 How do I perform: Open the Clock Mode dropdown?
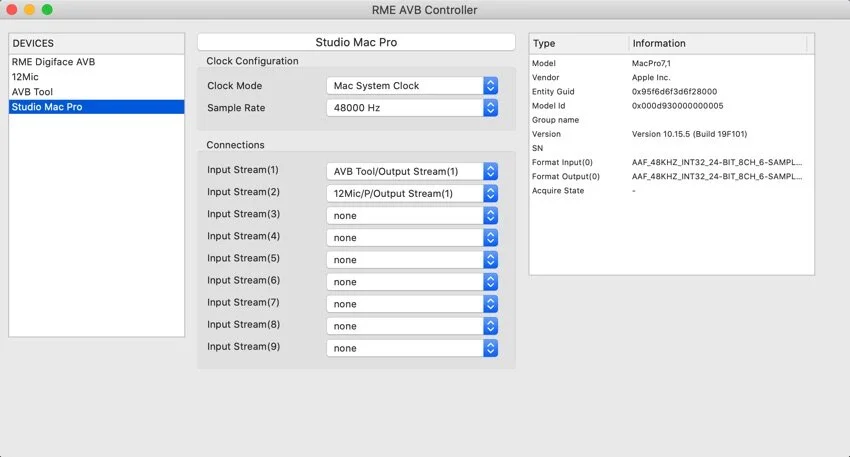[x=412, y=86]
